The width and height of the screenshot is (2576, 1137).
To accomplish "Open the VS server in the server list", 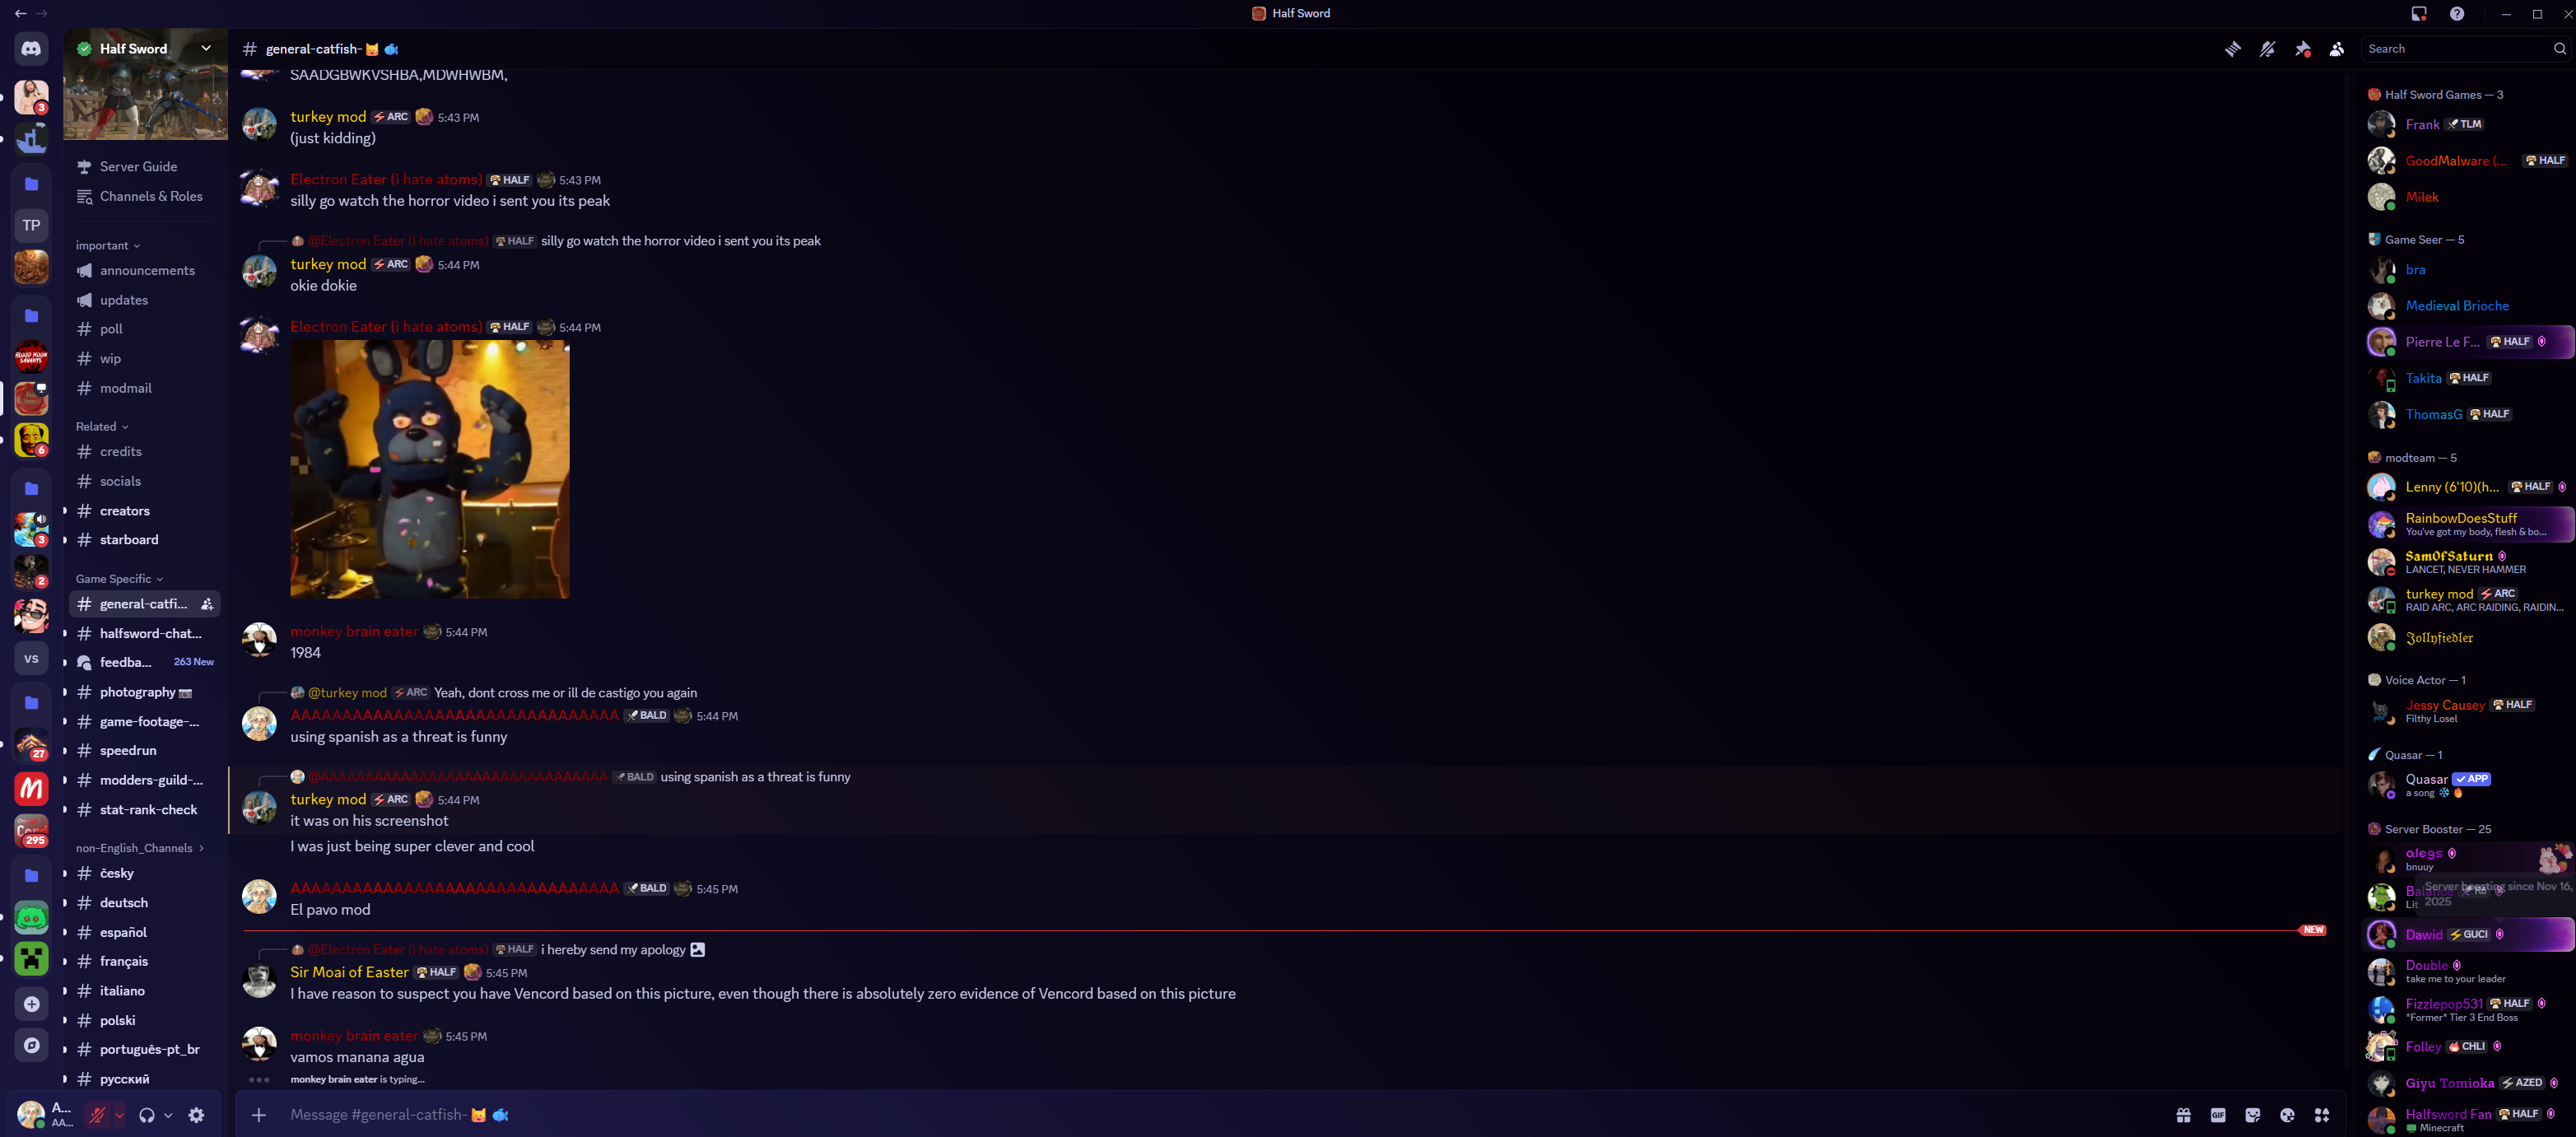I will click(31, 658).
